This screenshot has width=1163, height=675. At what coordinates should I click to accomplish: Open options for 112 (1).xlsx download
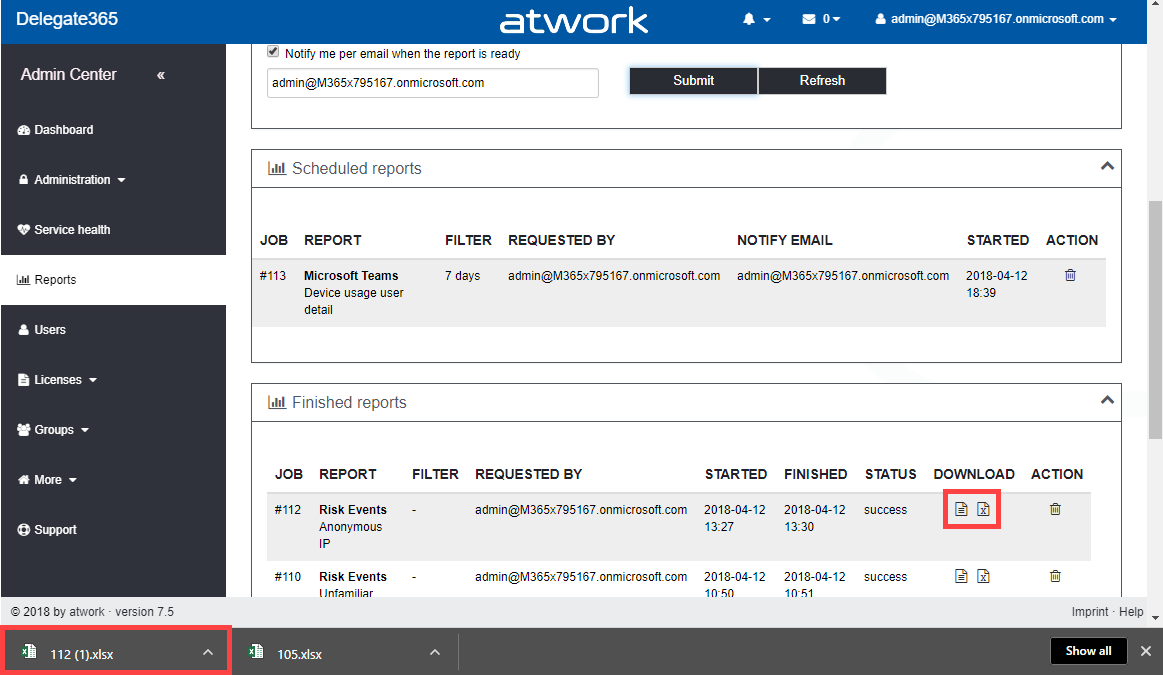(208, 653)
